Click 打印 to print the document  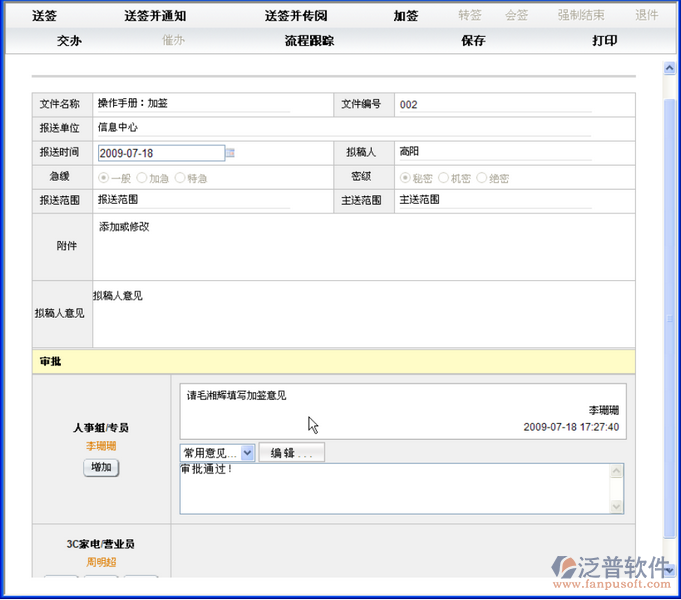604,41
